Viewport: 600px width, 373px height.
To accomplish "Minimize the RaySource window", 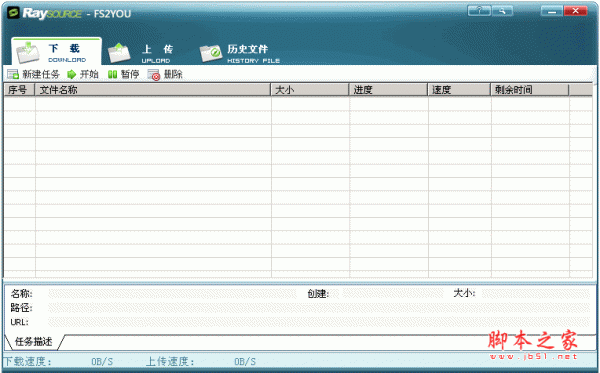I will tap(552, 11).
